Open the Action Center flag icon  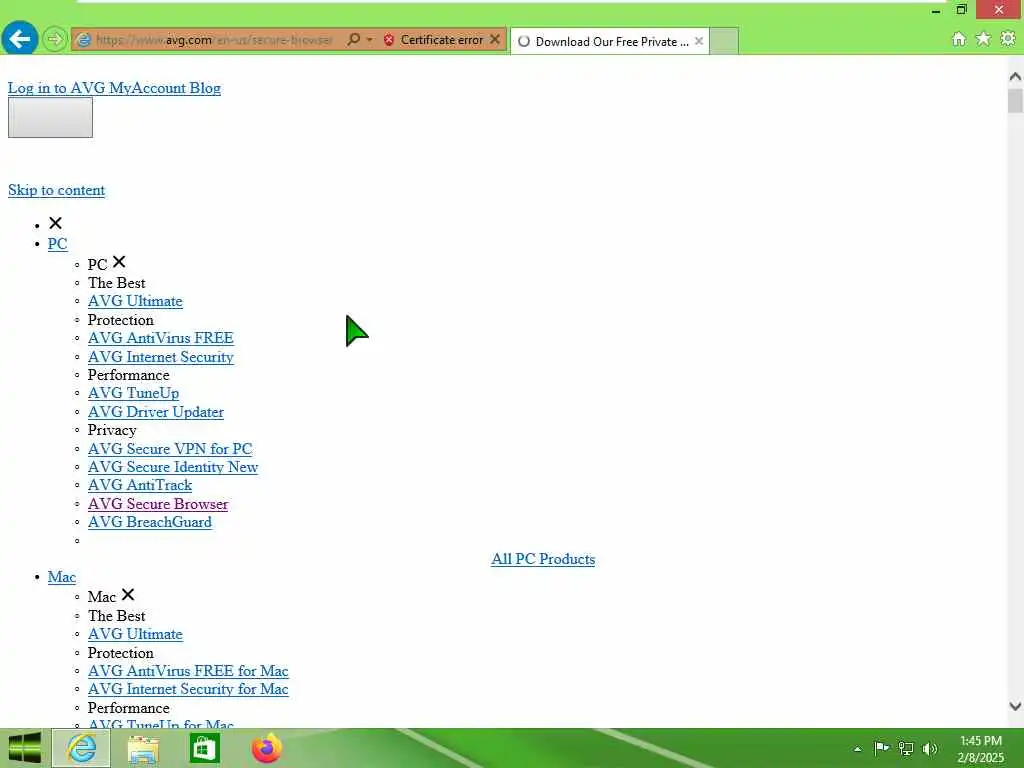[x=881, y=748]
